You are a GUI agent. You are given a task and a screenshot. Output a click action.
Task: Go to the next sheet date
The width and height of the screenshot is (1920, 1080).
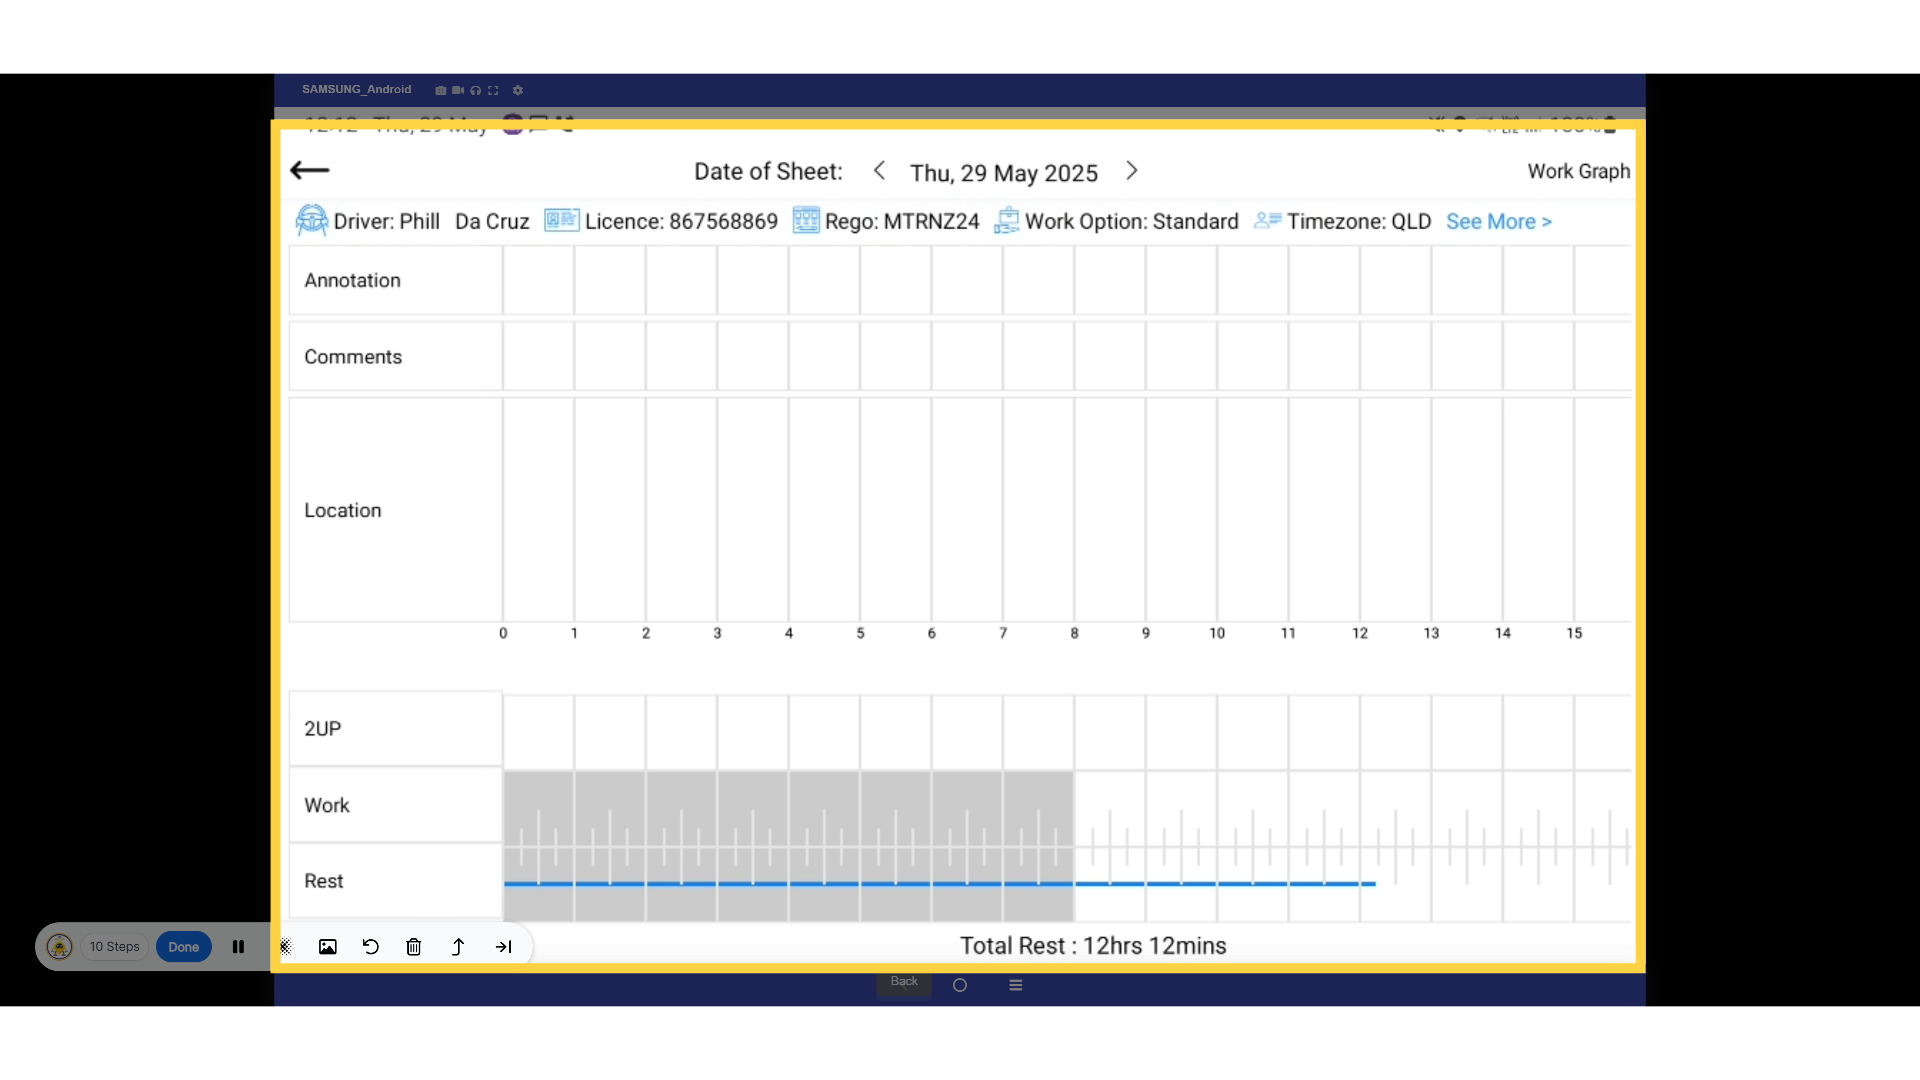1132,171
